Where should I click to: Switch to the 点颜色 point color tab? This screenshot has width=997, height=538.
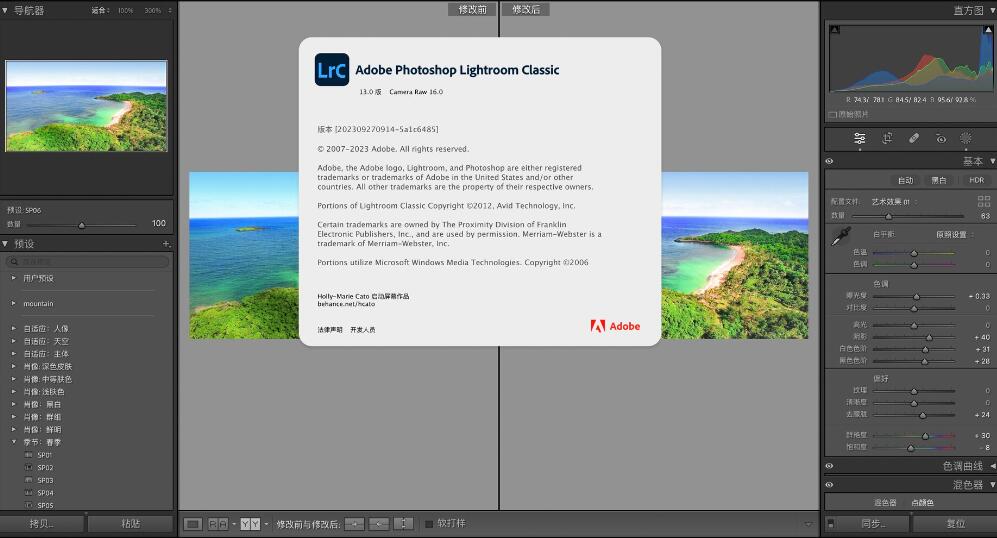[922, 502]
